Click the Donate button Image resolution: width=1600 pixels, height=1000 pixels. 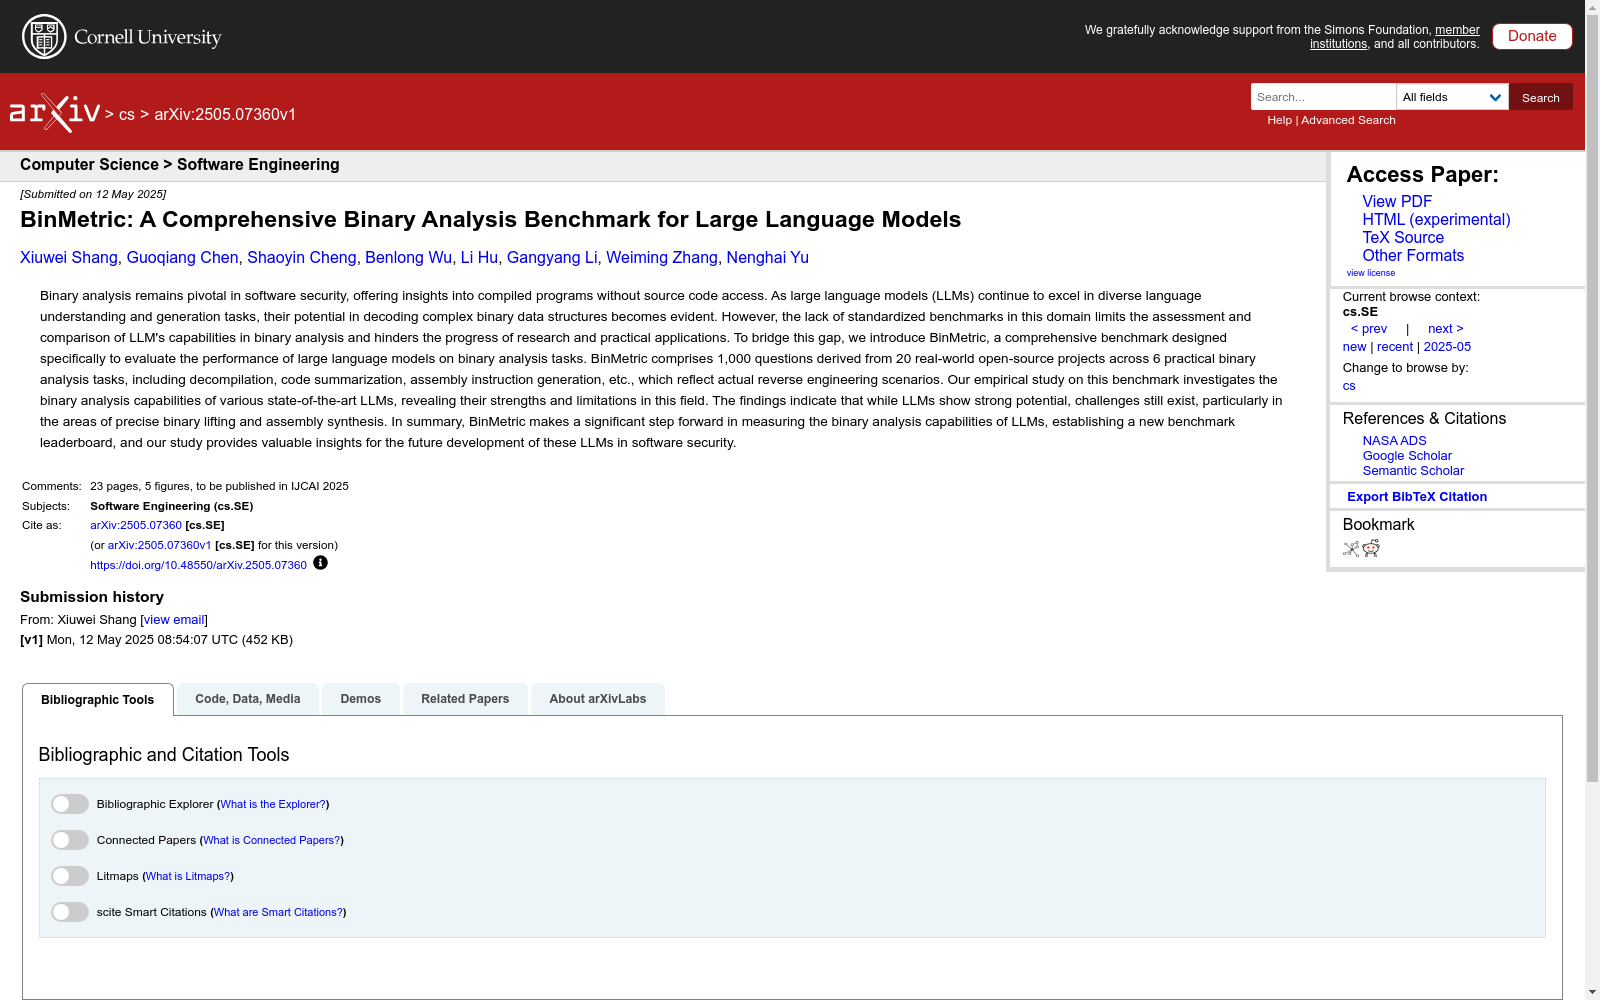click(1532, 36)
